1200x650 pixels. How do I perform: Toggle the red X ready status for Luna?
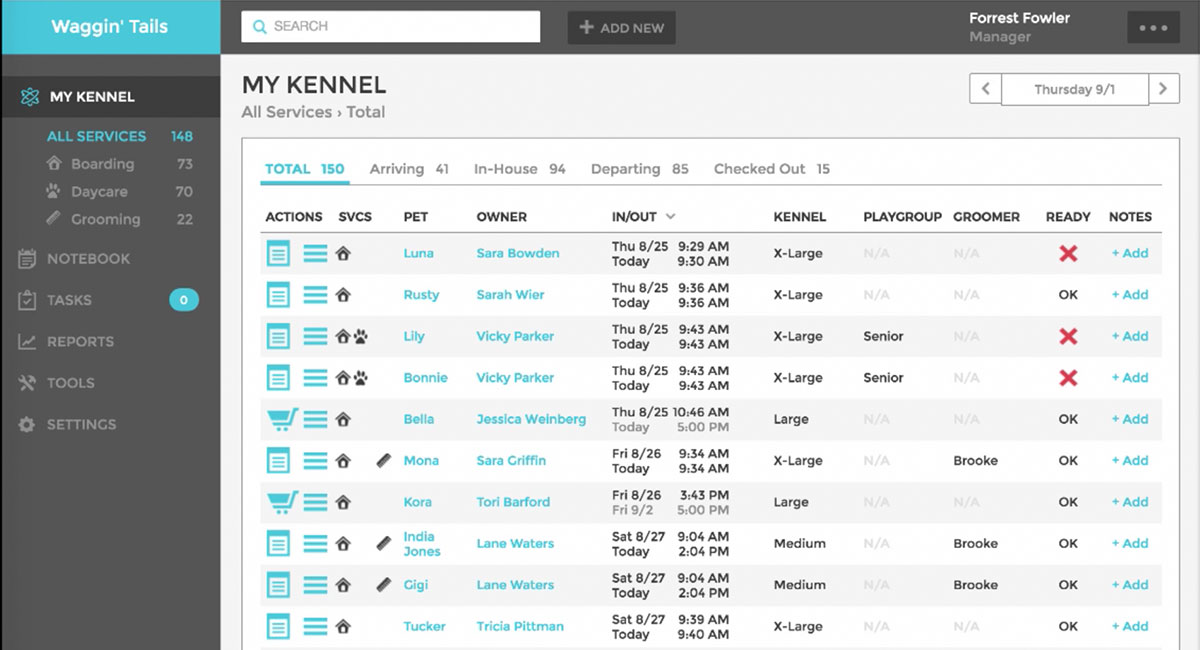(x=1068, y=254)
